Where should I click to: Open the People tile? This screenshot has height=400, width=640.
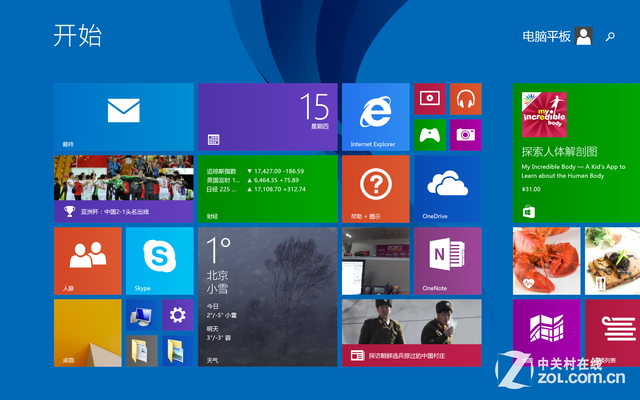[x=87, y=261]
